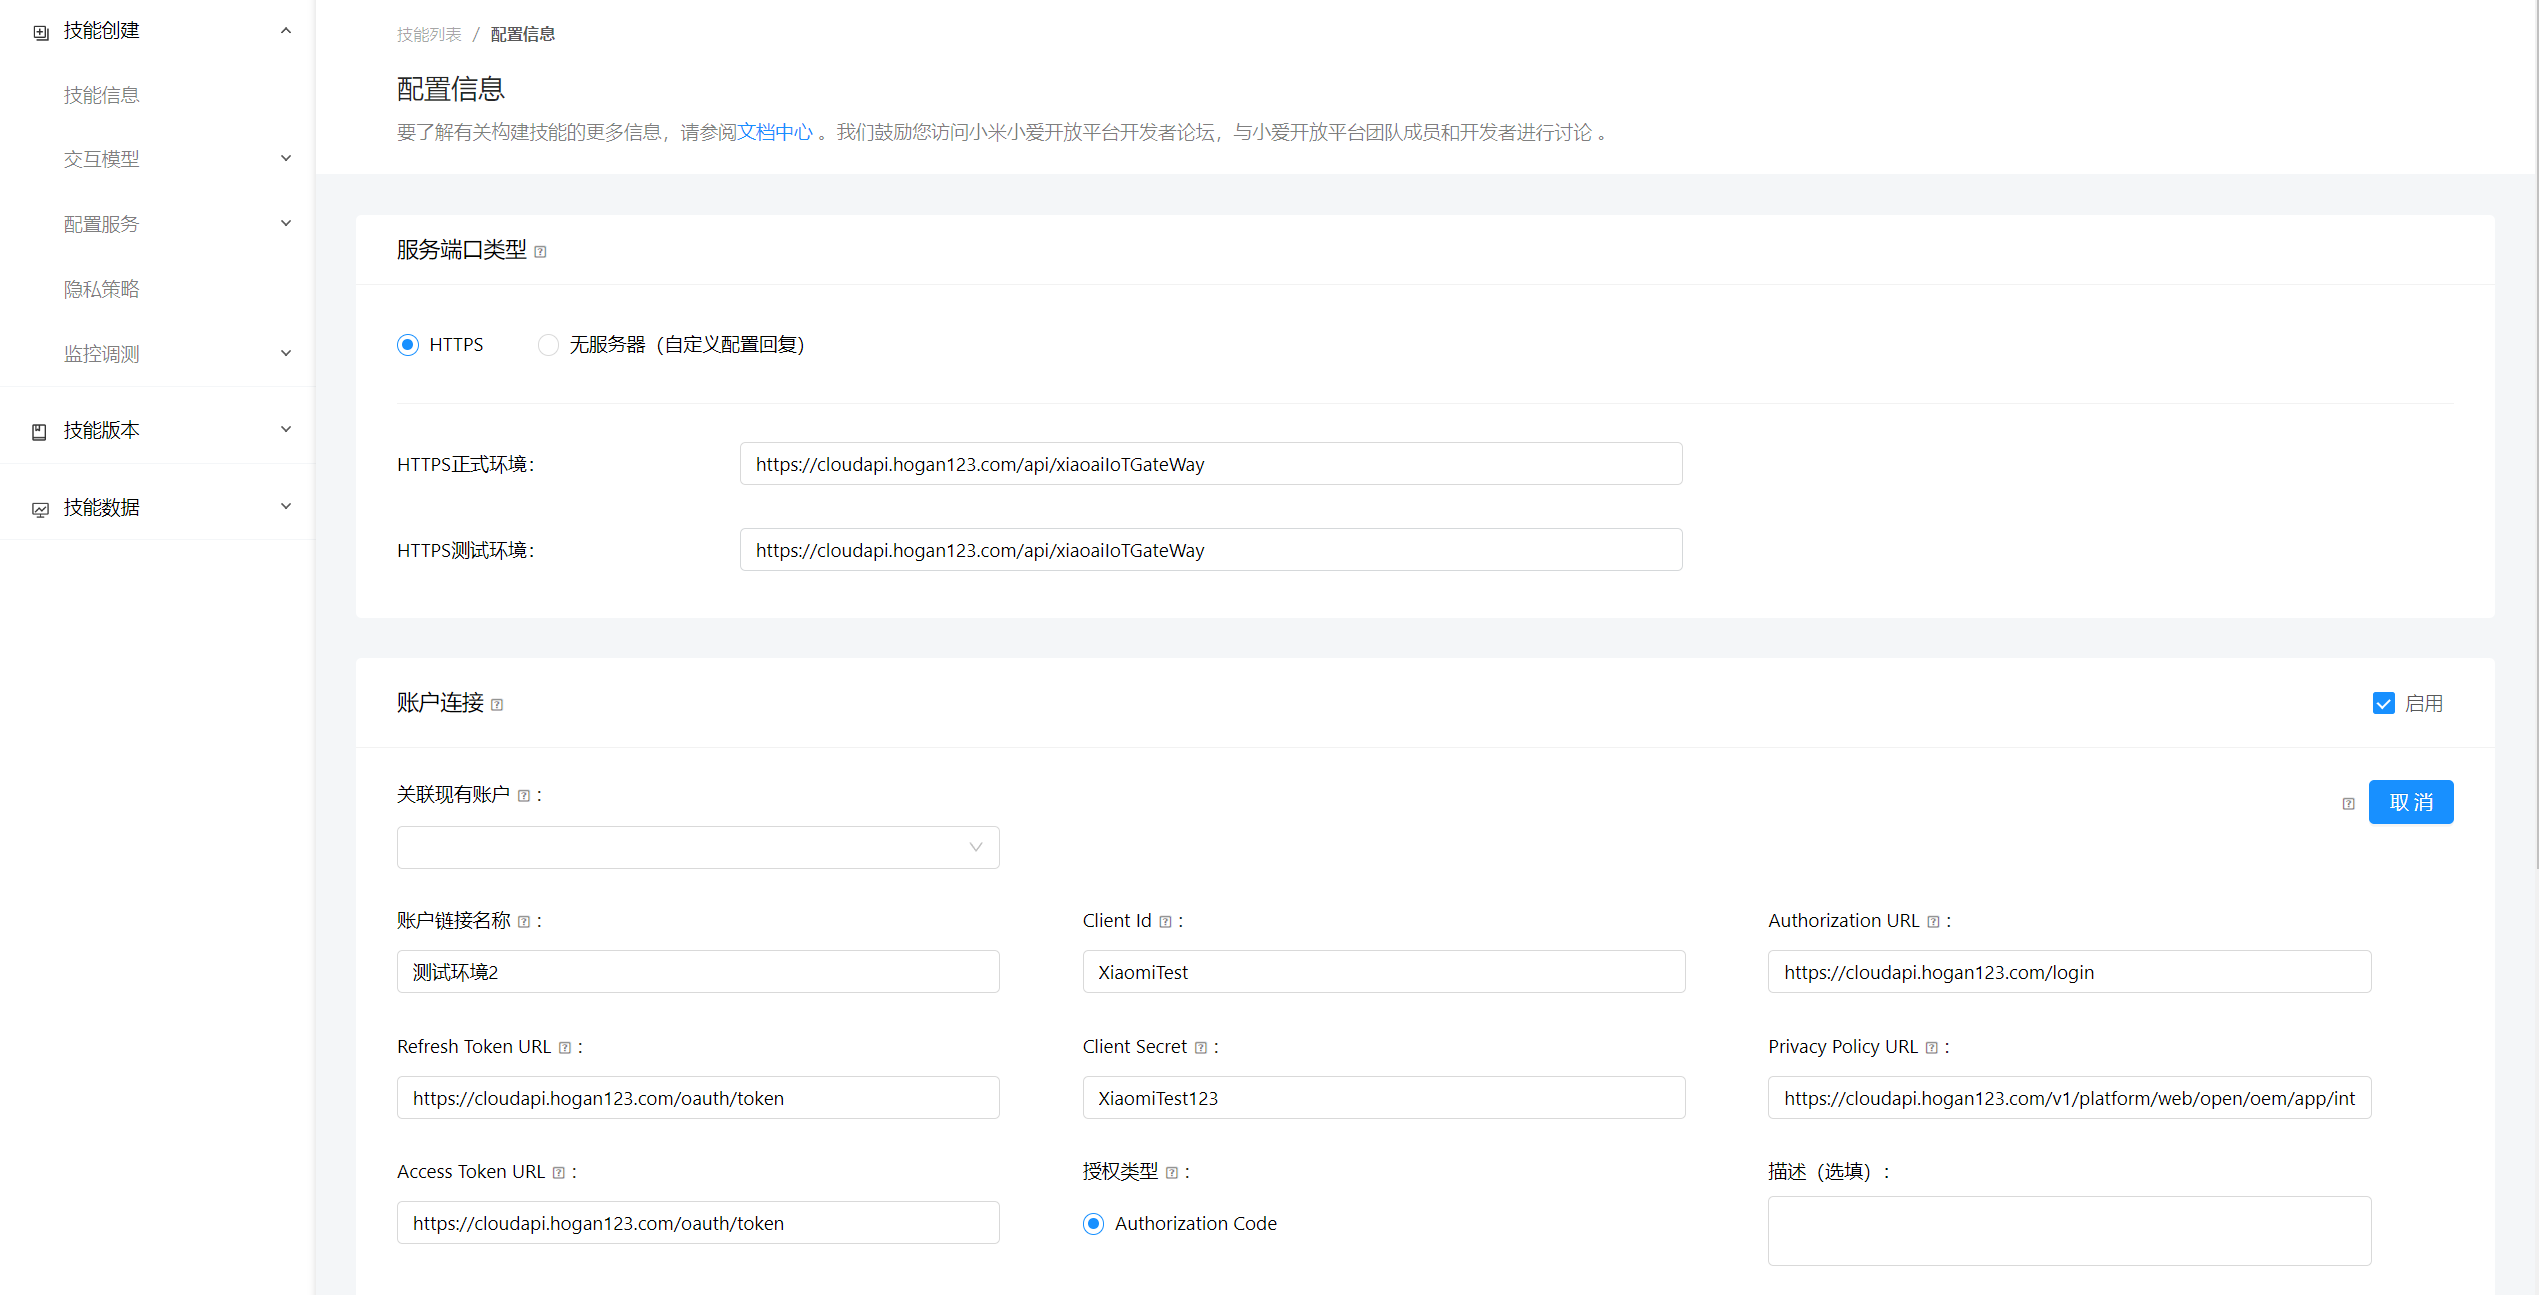The image size is (2539, 1295).
Task: Expand the 技能版本 menu
Action: [286, 430]
